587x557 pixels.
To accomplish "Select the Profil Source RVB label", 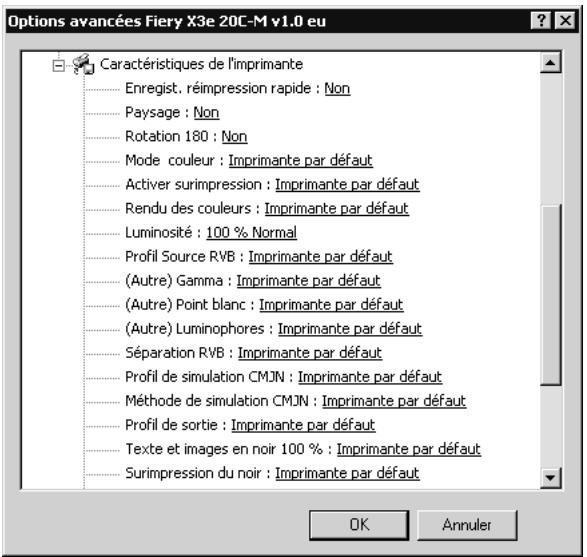I will (x=180, y=257).
